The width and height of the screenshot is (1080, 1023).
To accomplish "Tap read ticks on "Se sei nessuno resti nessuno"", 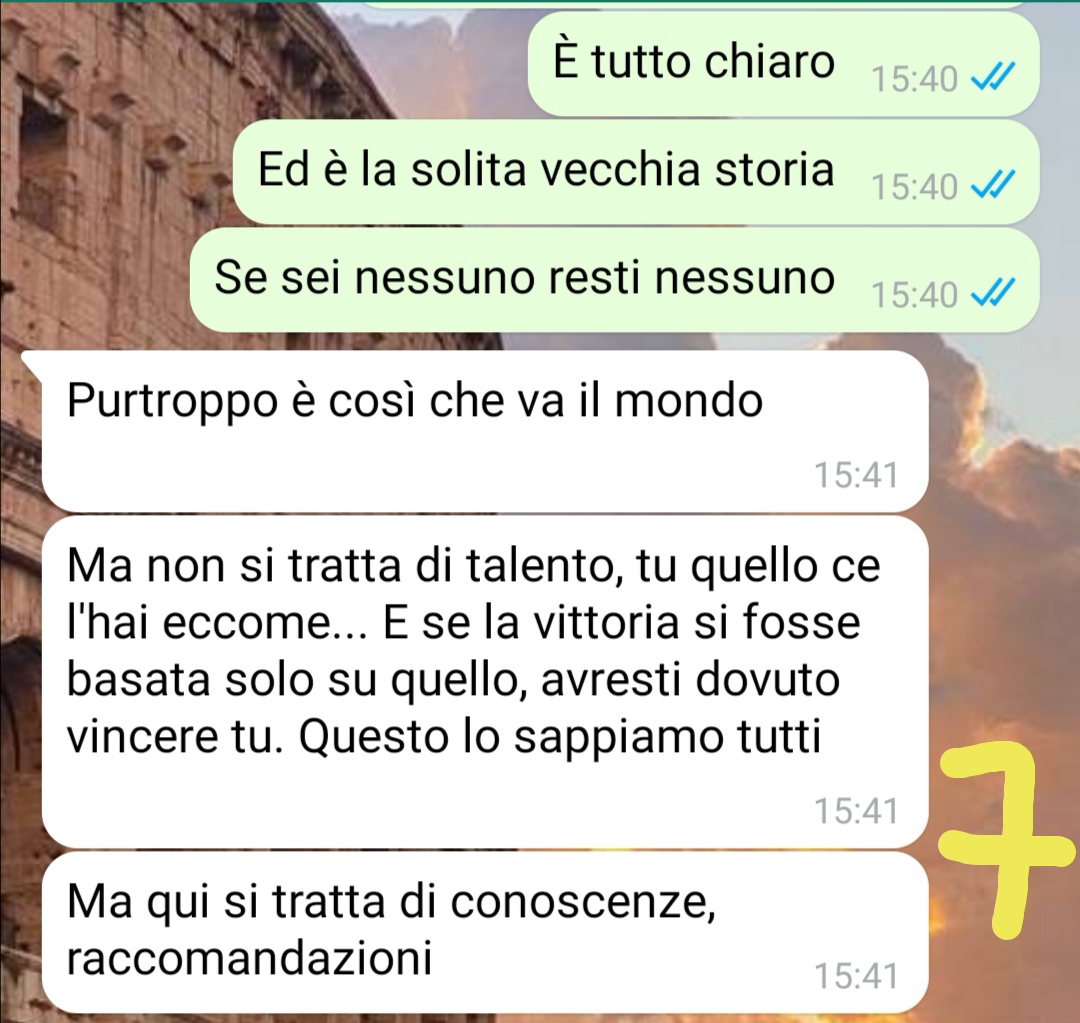I will (993, 293).
